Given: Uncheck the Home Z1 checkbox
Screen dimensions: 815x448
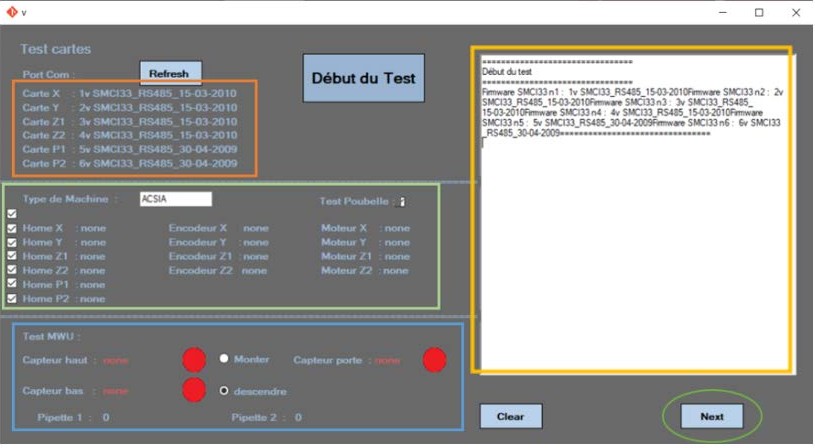Looking at the screenshot, I should (x=12, y=256).
